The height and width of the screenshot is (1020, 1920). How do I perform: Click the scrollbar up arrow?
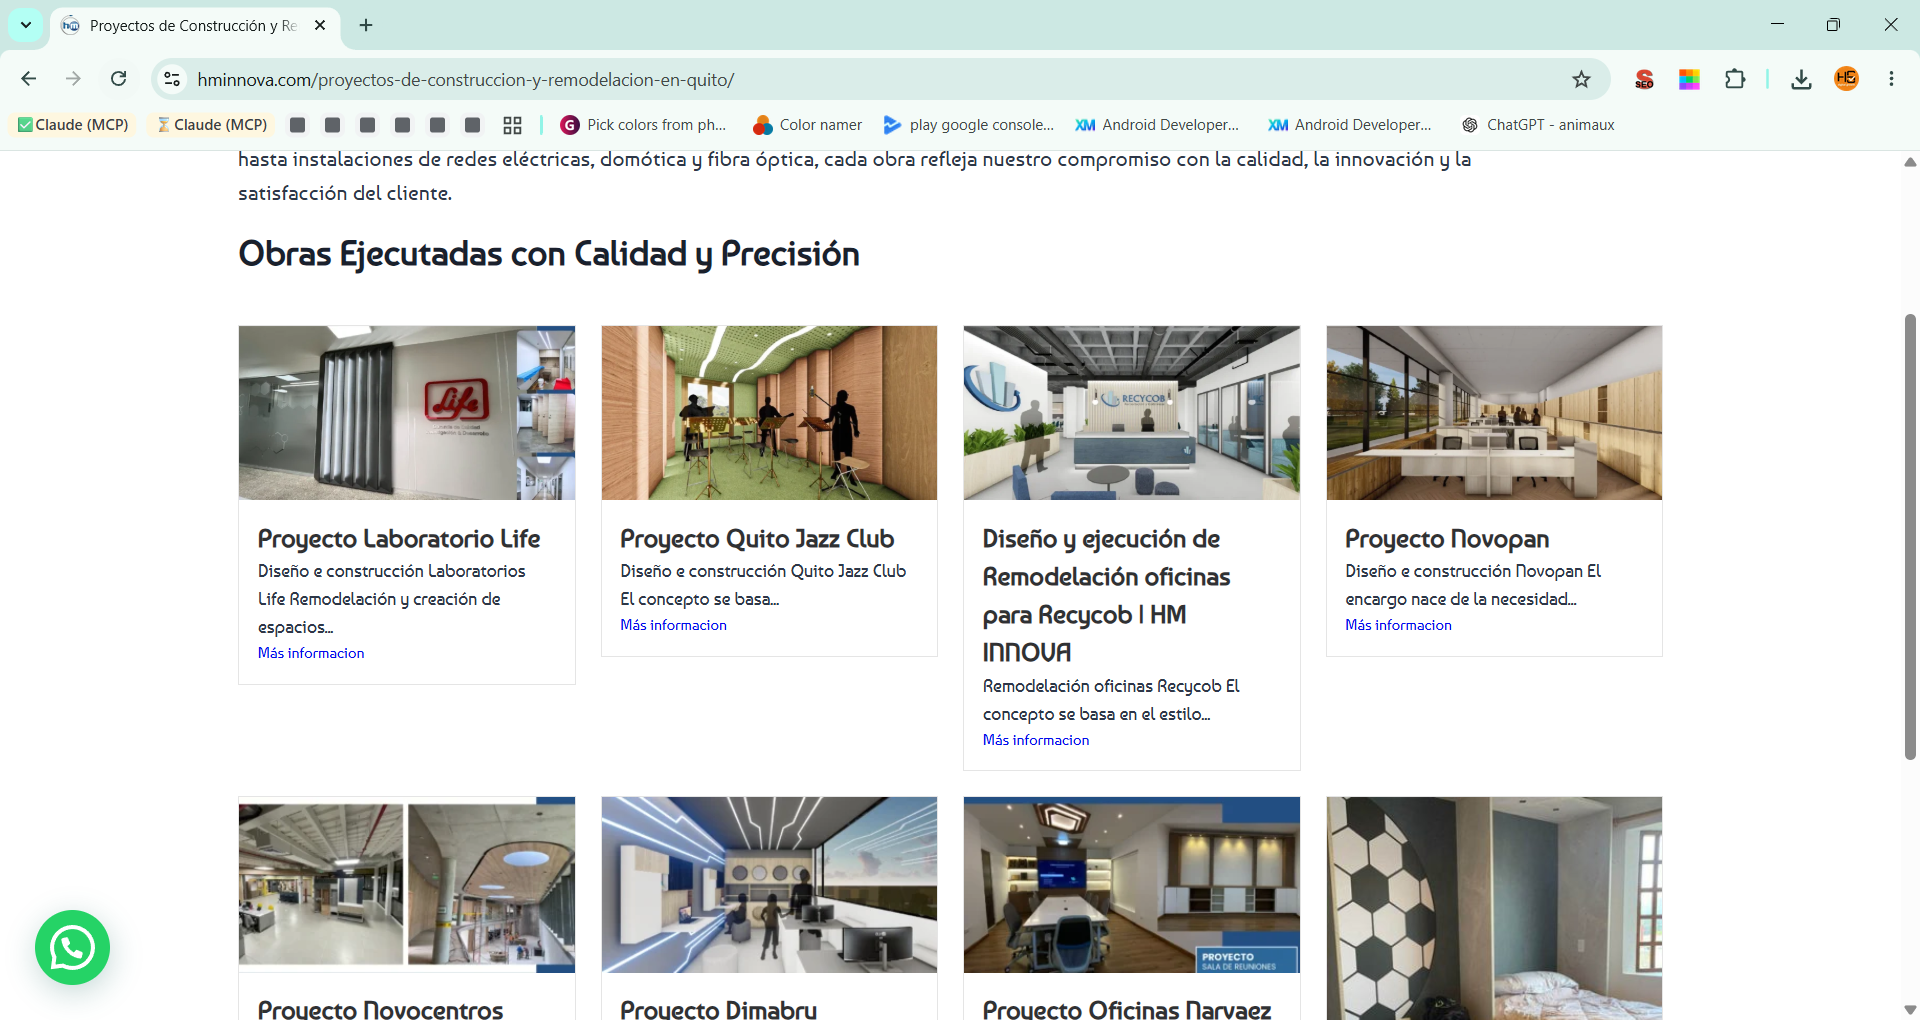coord(1910,162)
